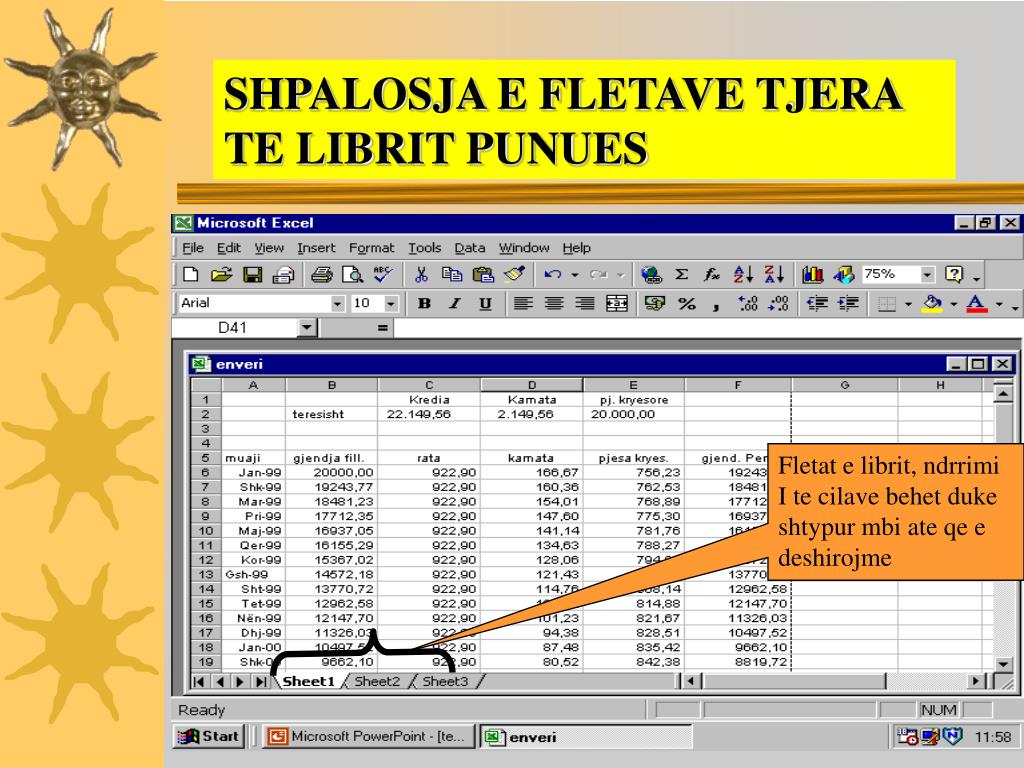The height and width of the screenshot is (768, 1024).
Task: Apply the red Font Color A
Action: [x=976, y=303]
